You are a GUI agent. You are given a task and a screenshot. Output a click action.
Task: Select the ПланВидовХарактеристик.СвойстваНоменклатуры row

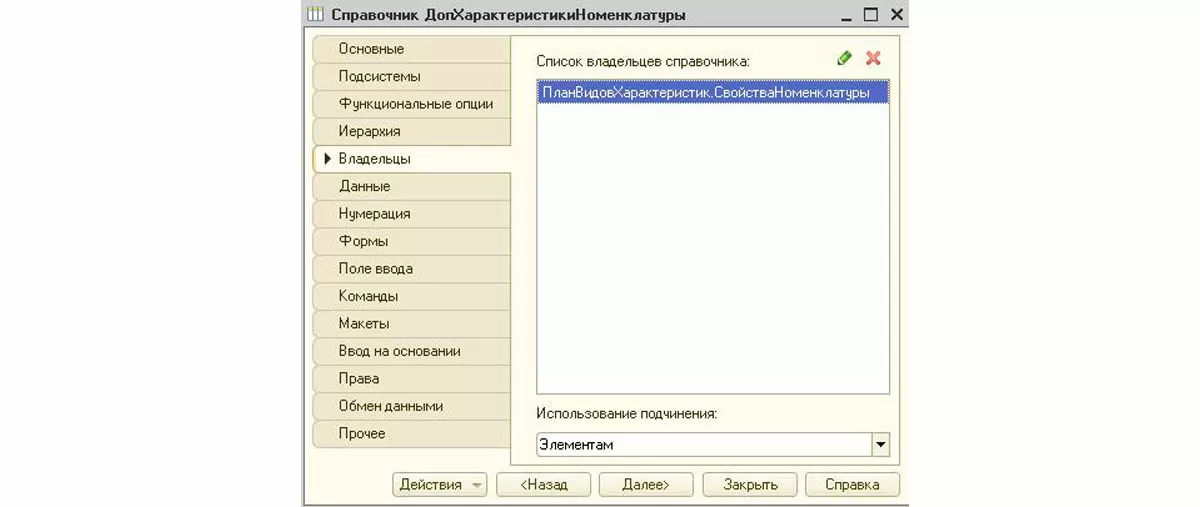pyautogui.click(x=713, y=92)
